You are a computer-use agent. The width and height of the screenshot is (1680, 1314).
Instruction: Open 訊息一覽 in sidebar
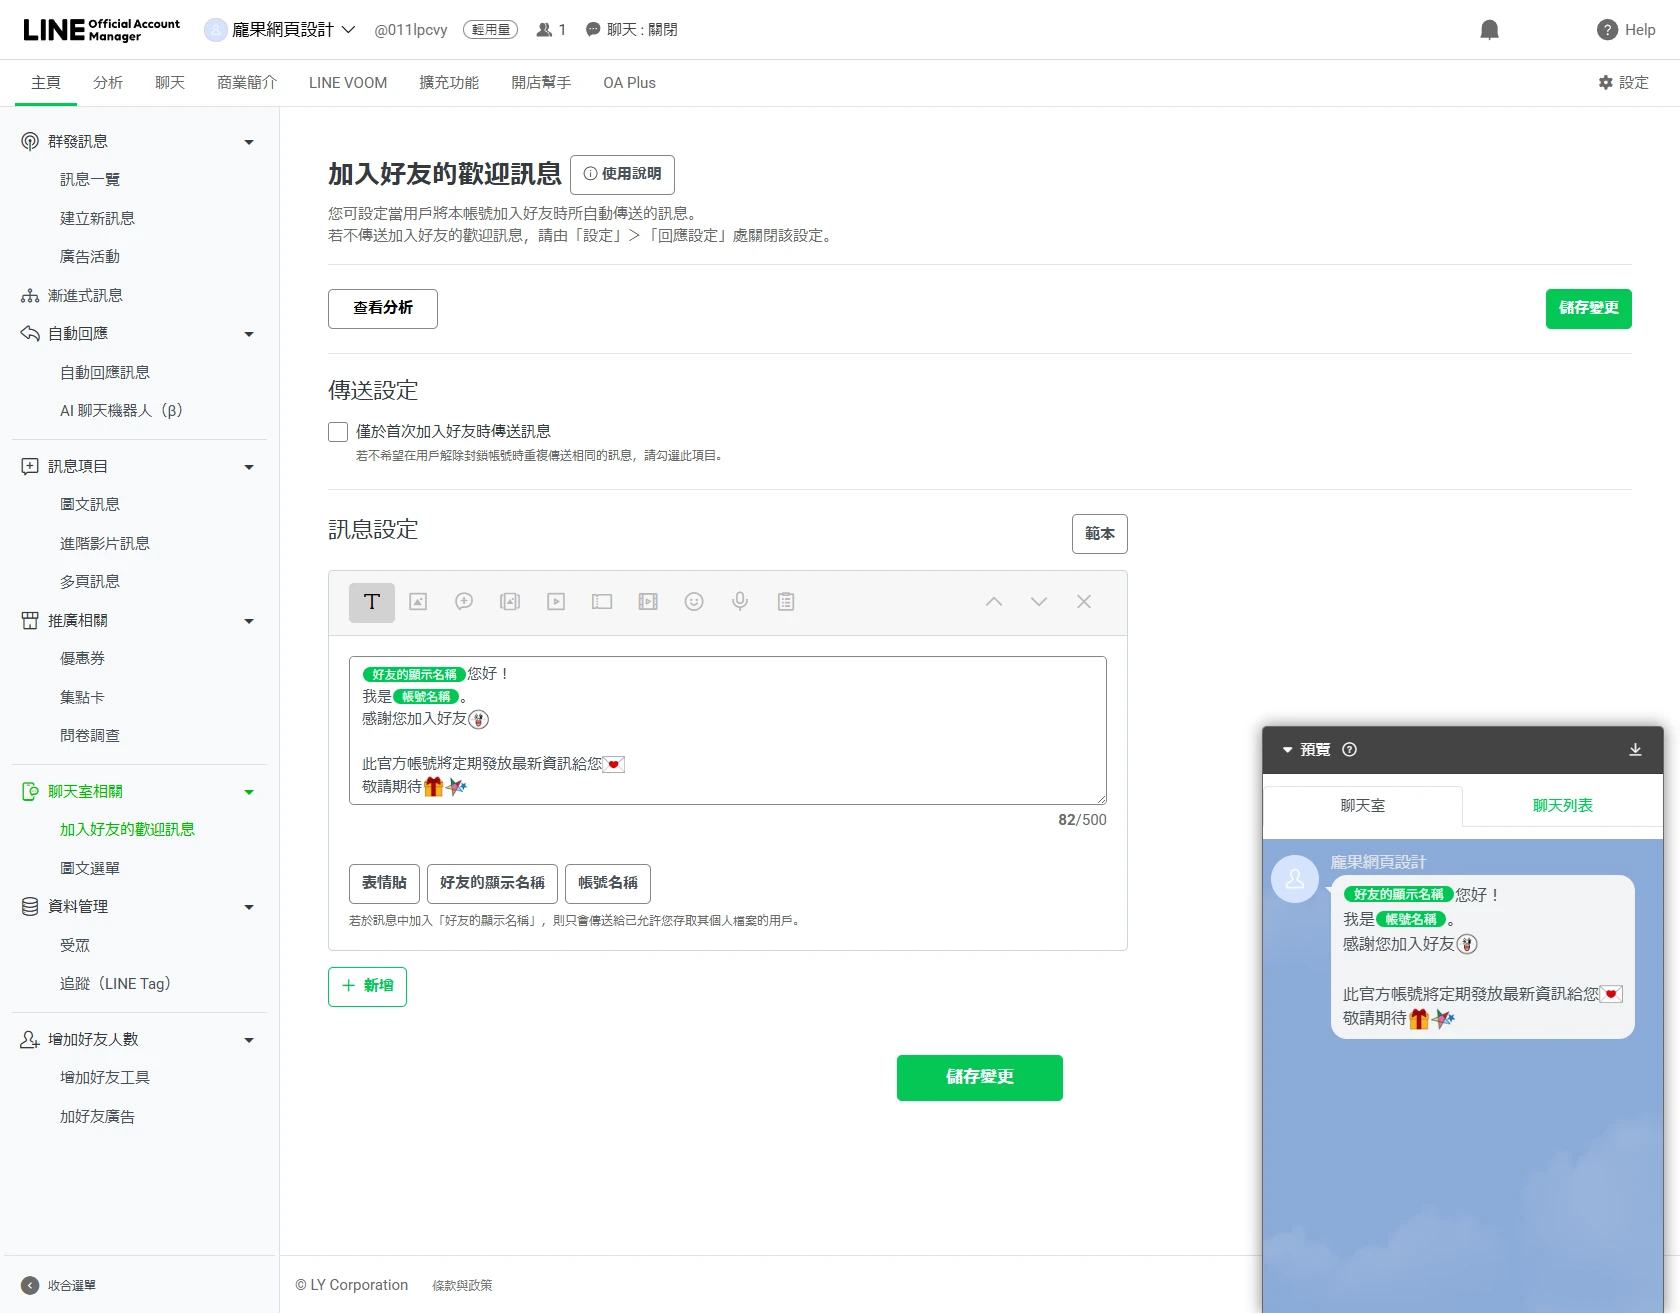[90, 180]
